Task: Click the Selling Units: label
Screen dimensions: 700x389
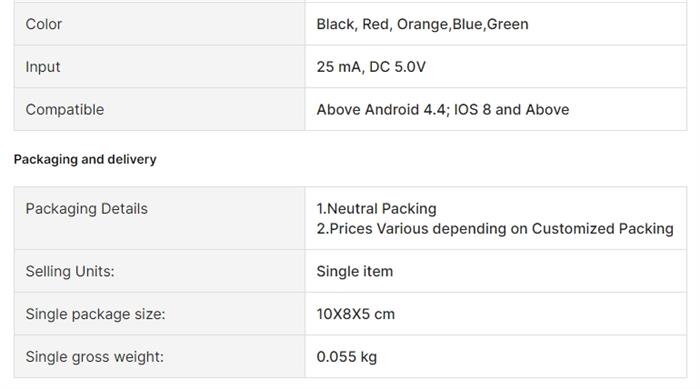Action: 70,272
